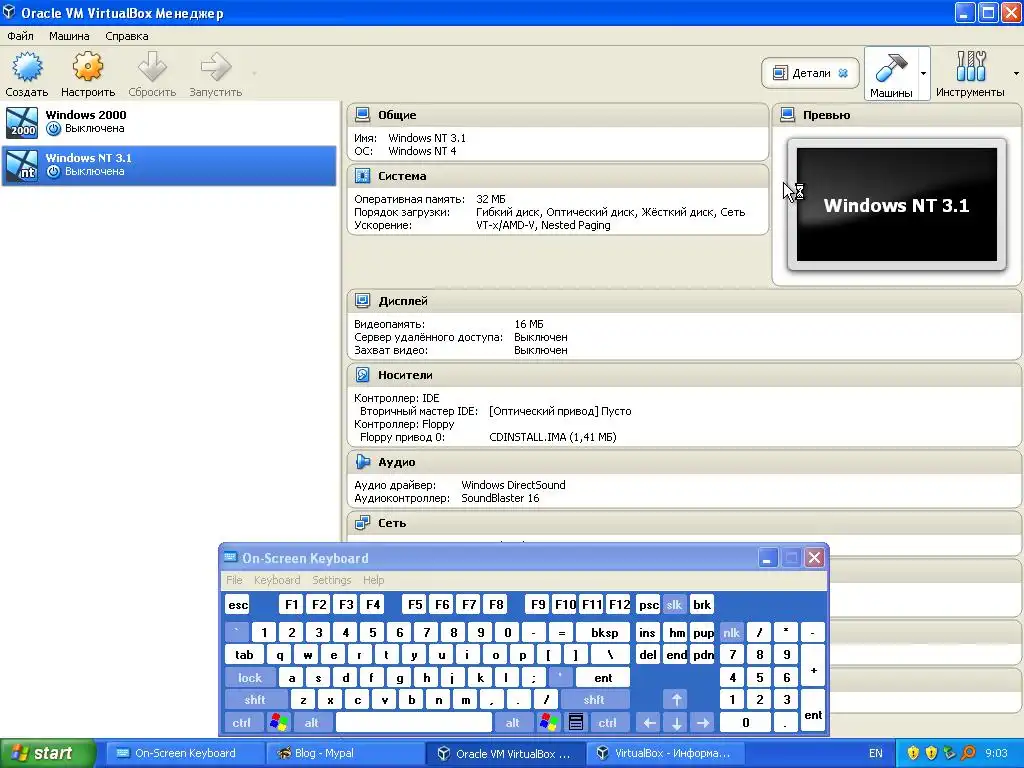
Task: Click the left arrow key on On-Screen Keyboard
Action: (x=649, y=722)
